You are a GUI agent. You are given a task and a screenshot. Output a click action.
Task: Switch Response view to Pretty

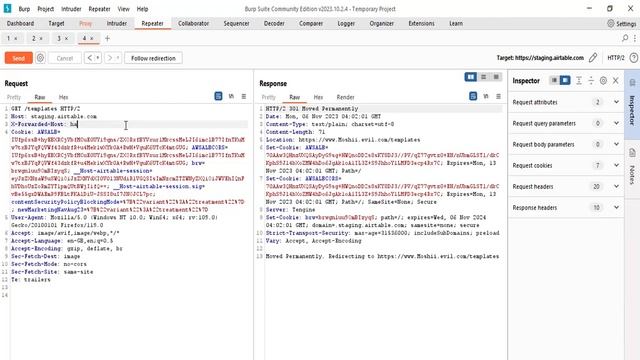pos(268,97)
